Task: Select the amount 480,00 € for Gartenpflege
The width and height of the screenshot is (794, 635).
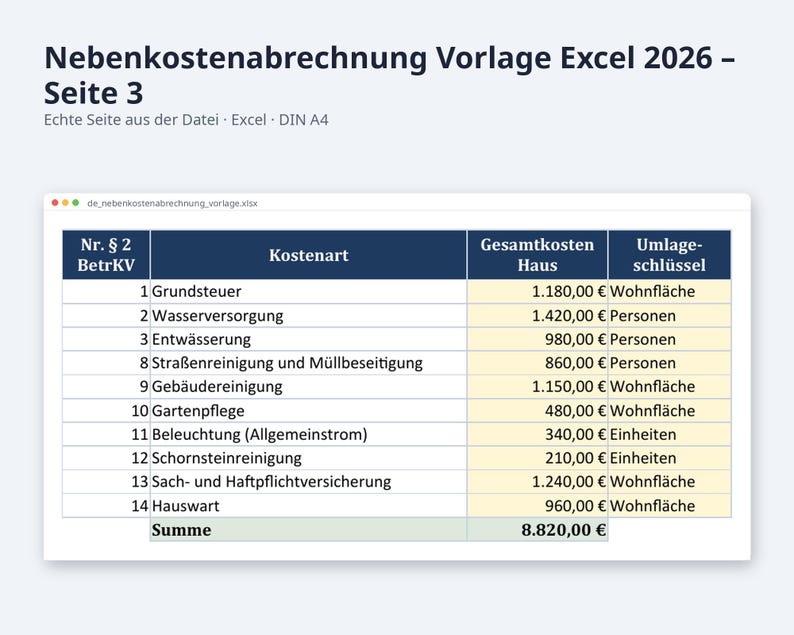Action: click(537, 411)
